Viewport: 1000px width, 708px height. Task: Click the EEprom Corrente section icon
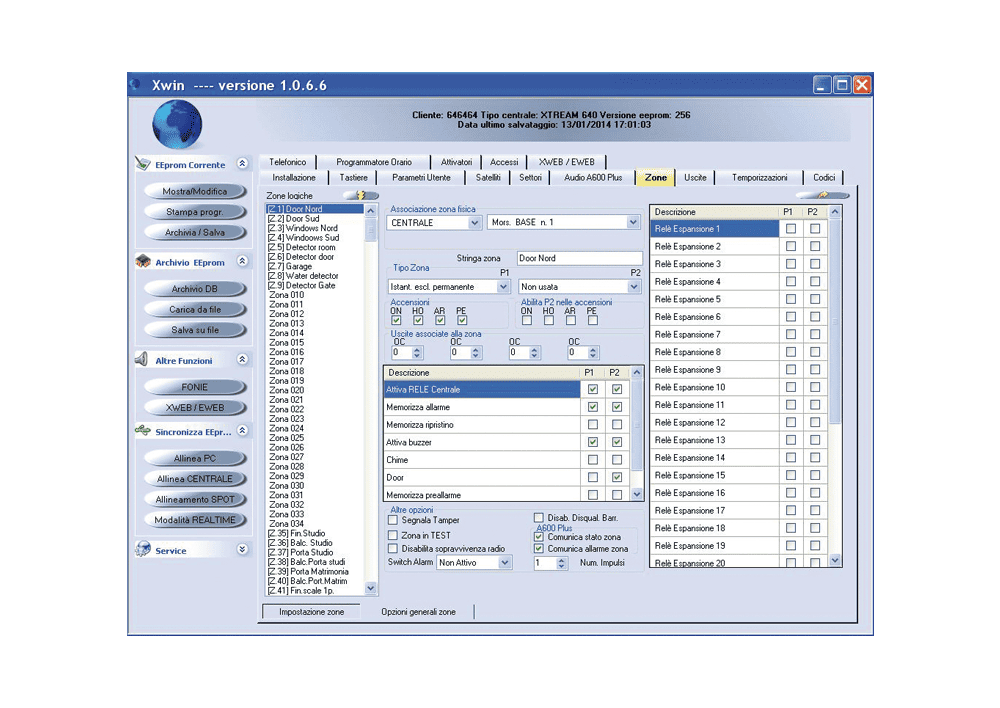(143, 164)
